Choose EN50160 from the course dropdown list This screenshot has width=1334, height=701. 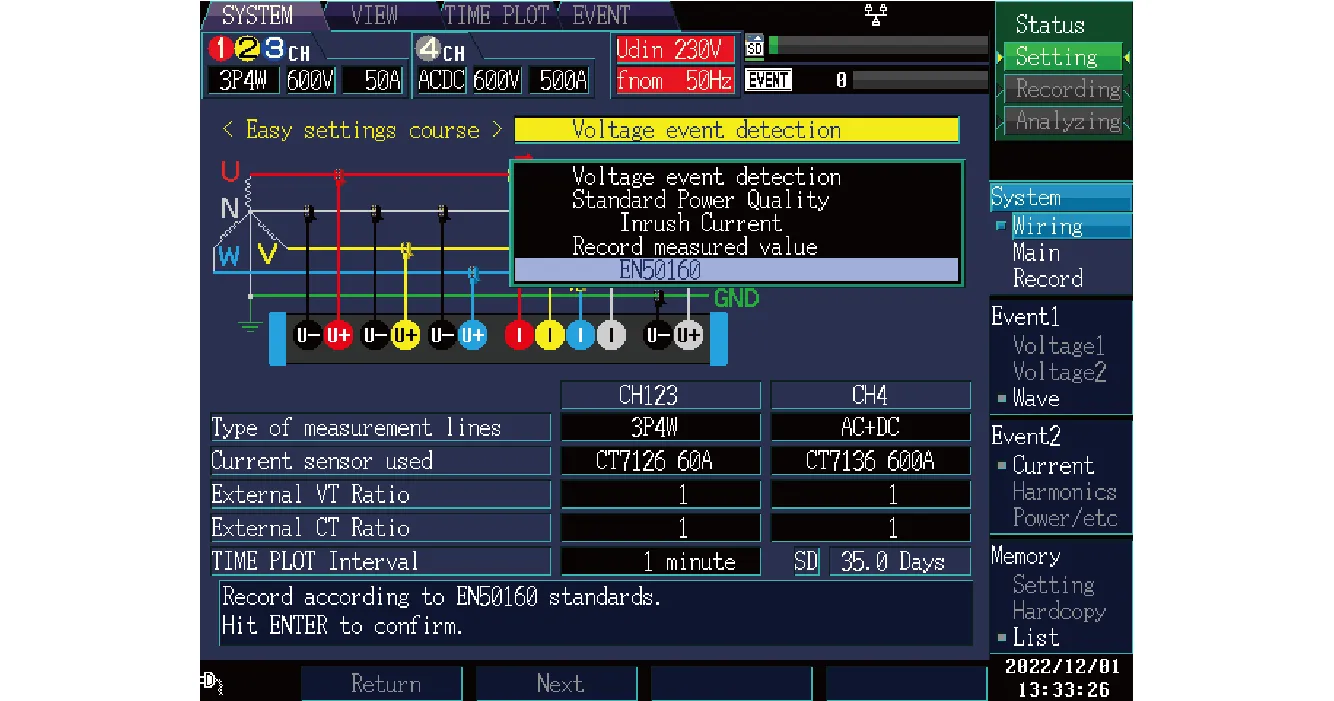[735, 271]
